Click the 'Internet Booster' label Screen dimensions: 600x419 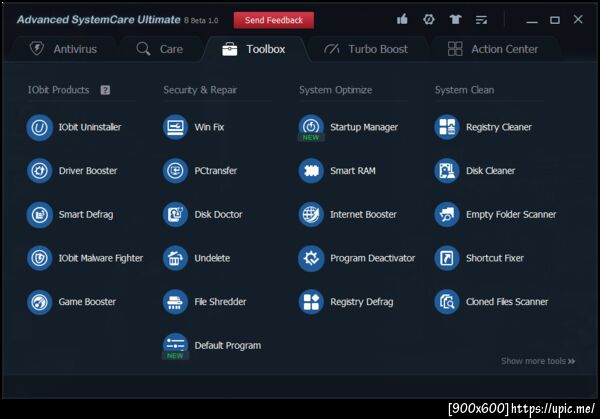point(363,214)
